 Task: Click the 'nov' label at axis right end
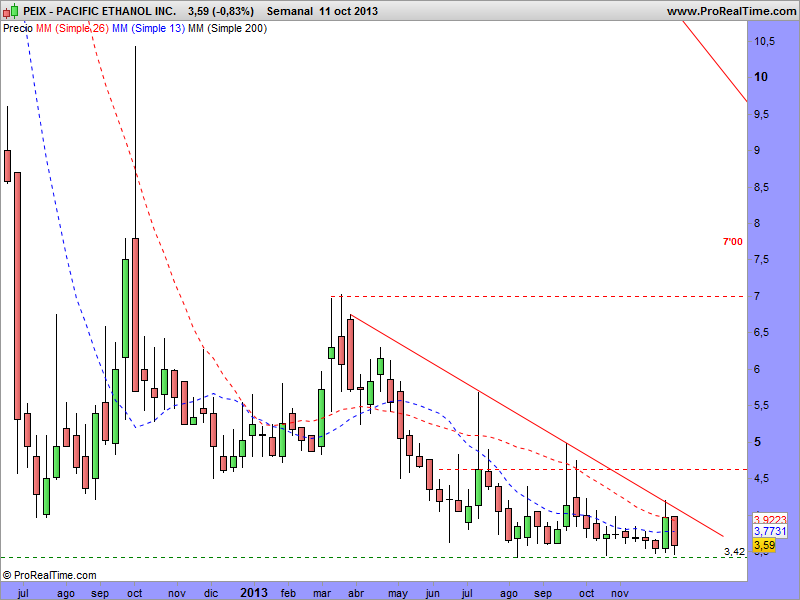click(620, 593)
